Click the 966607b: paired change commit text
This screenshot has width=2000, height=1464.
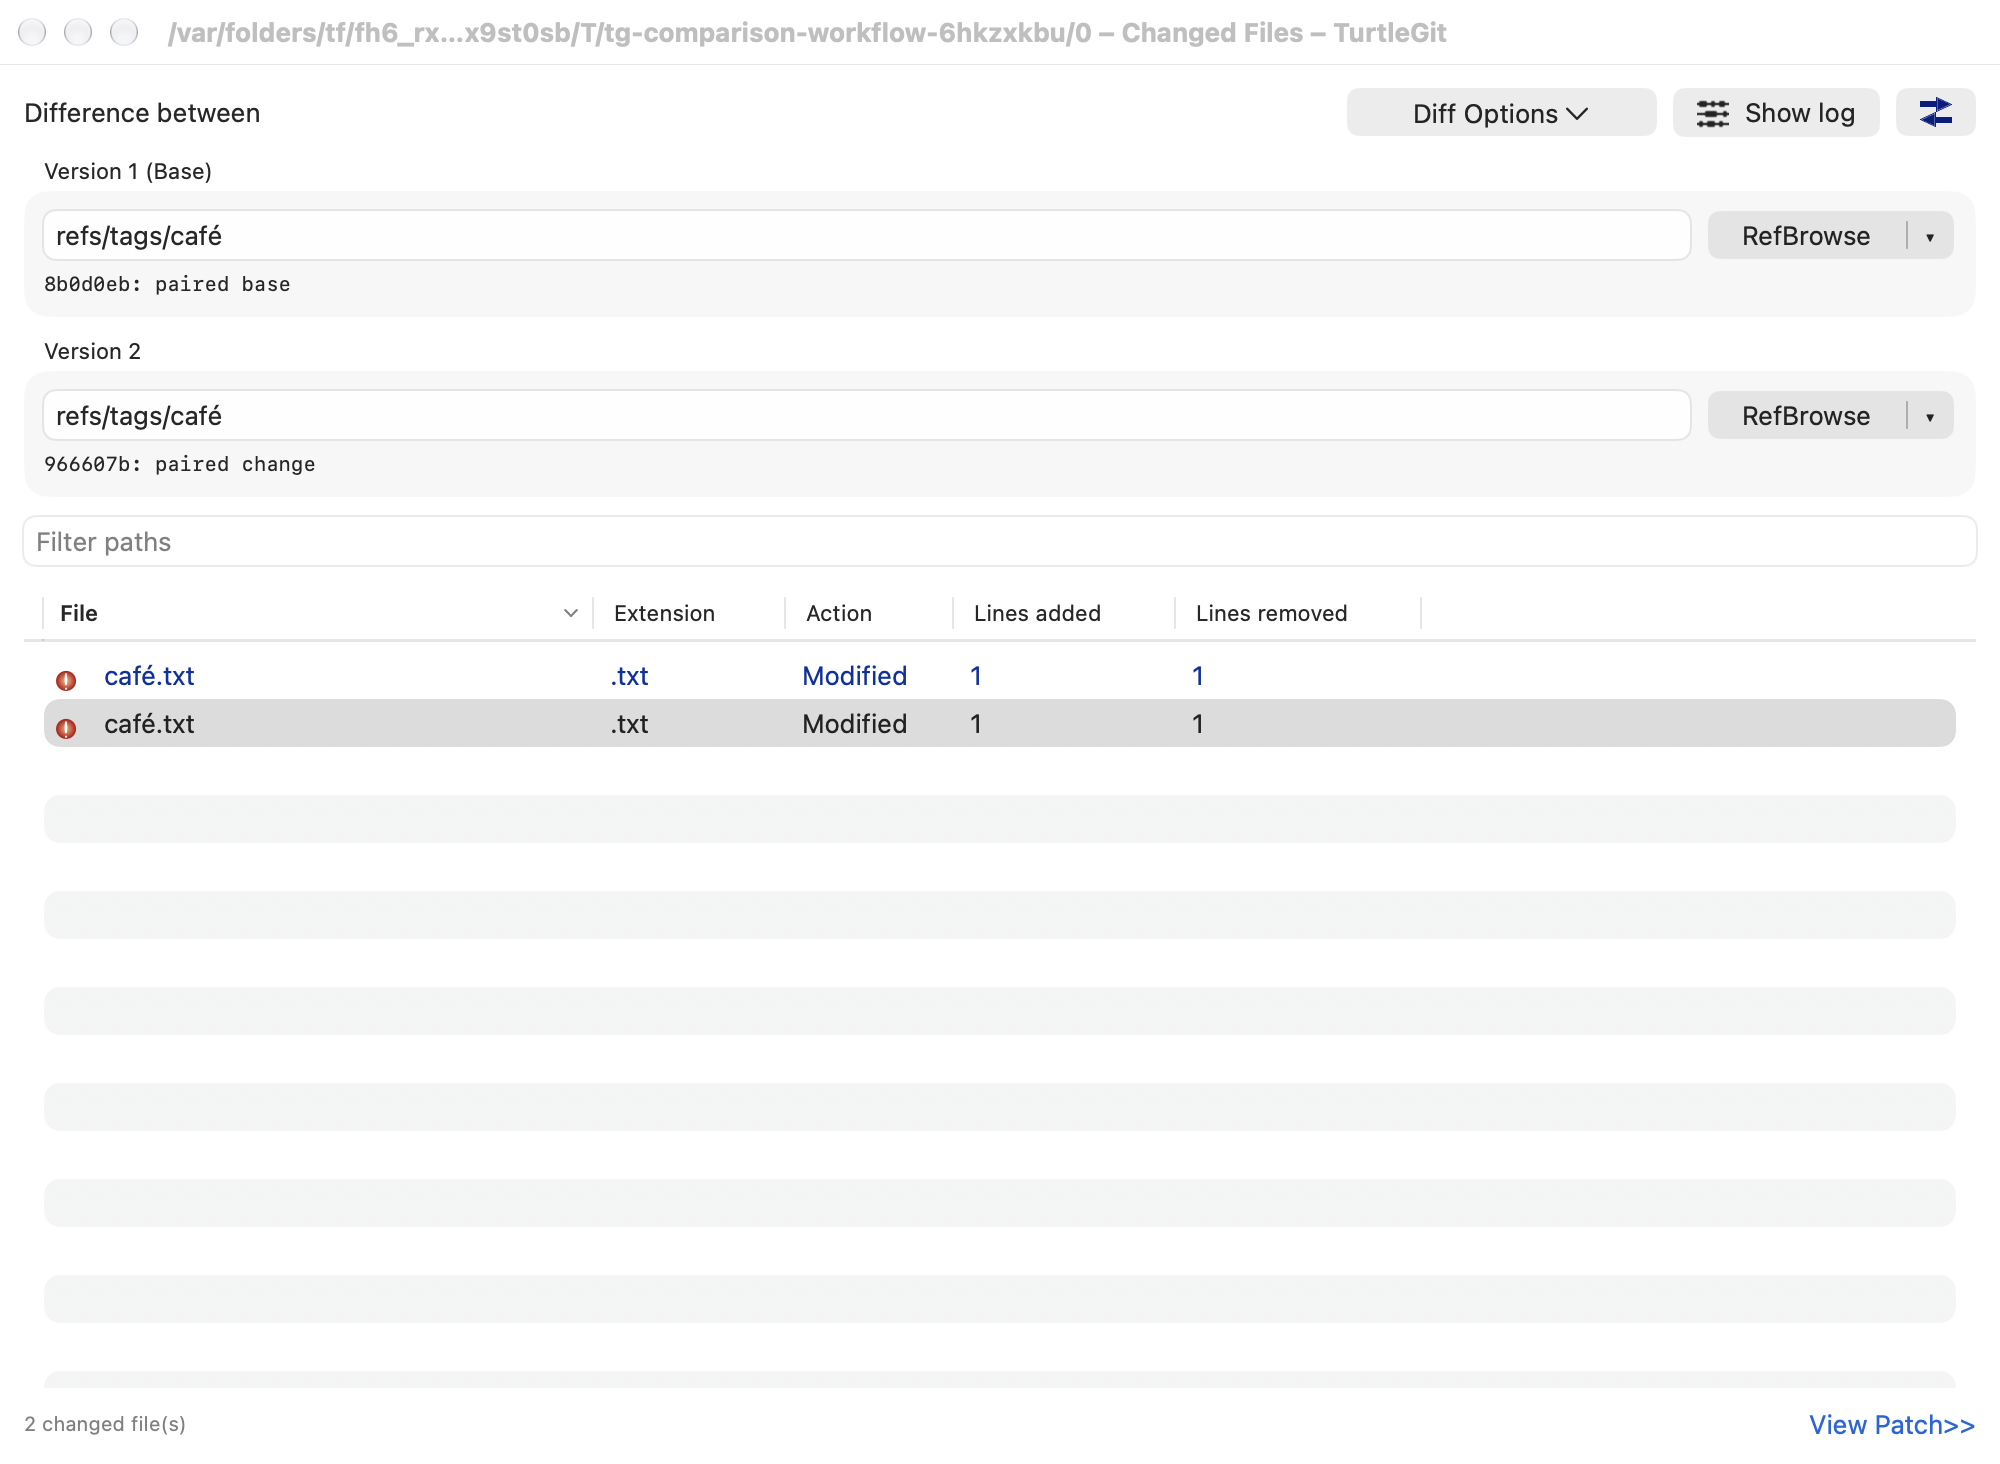[180, 464]
